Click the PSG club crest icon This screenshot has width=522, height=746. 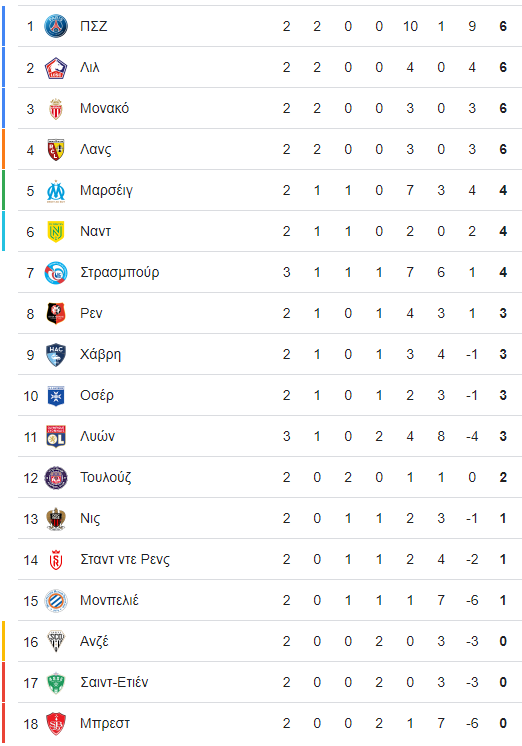(56, 26)
